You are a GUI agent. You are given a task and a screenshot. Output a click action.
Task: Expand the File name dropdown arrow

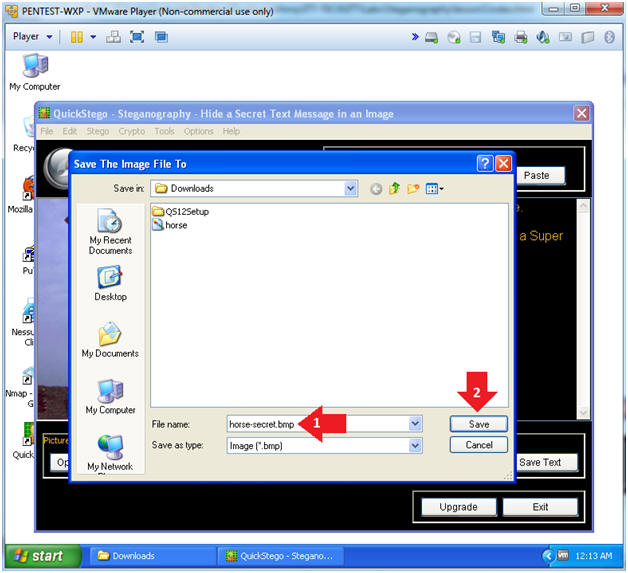coord(415,424)
